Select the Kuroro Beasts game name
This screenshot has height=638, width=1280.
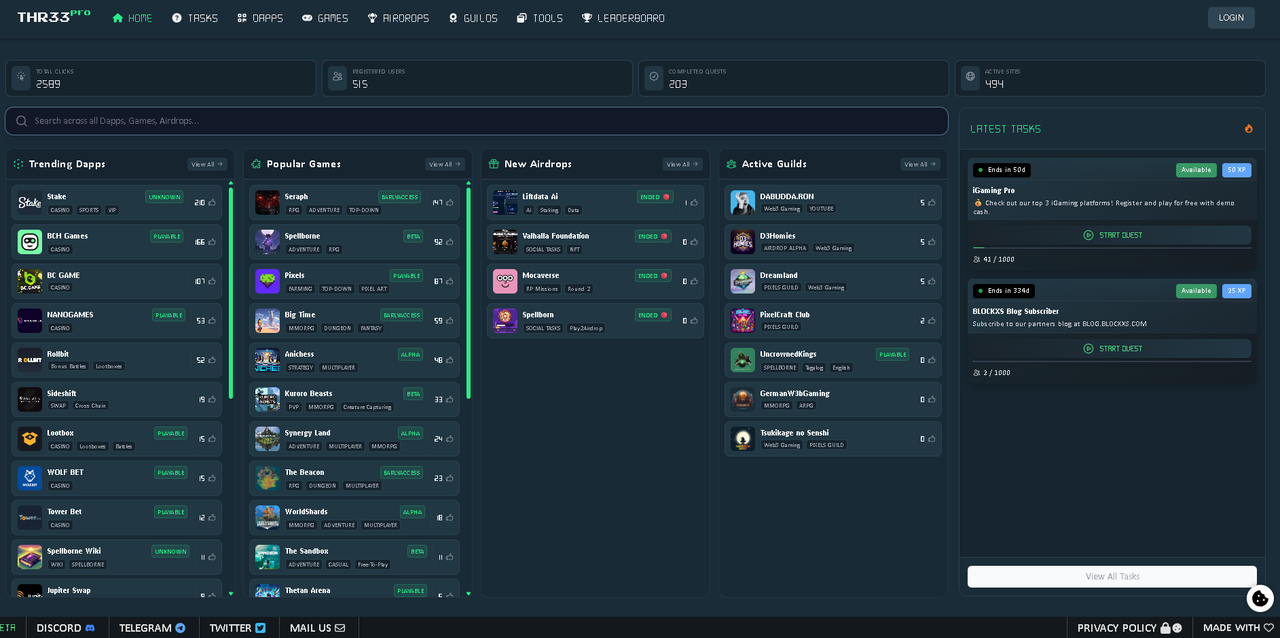pos(308,393)
